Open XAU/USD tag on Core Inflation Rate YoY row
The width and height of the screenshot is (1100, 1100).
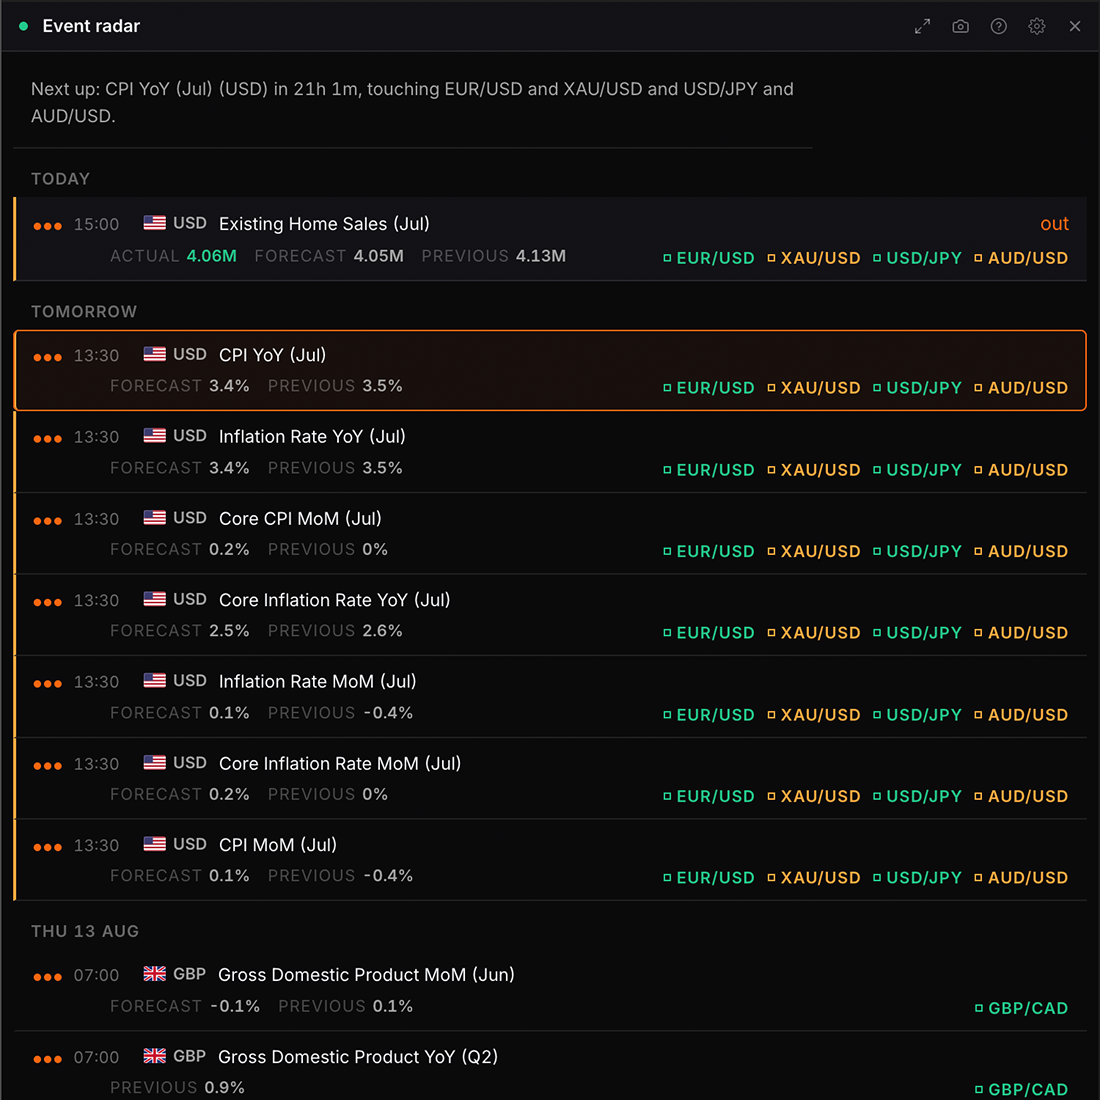[814, 633]
